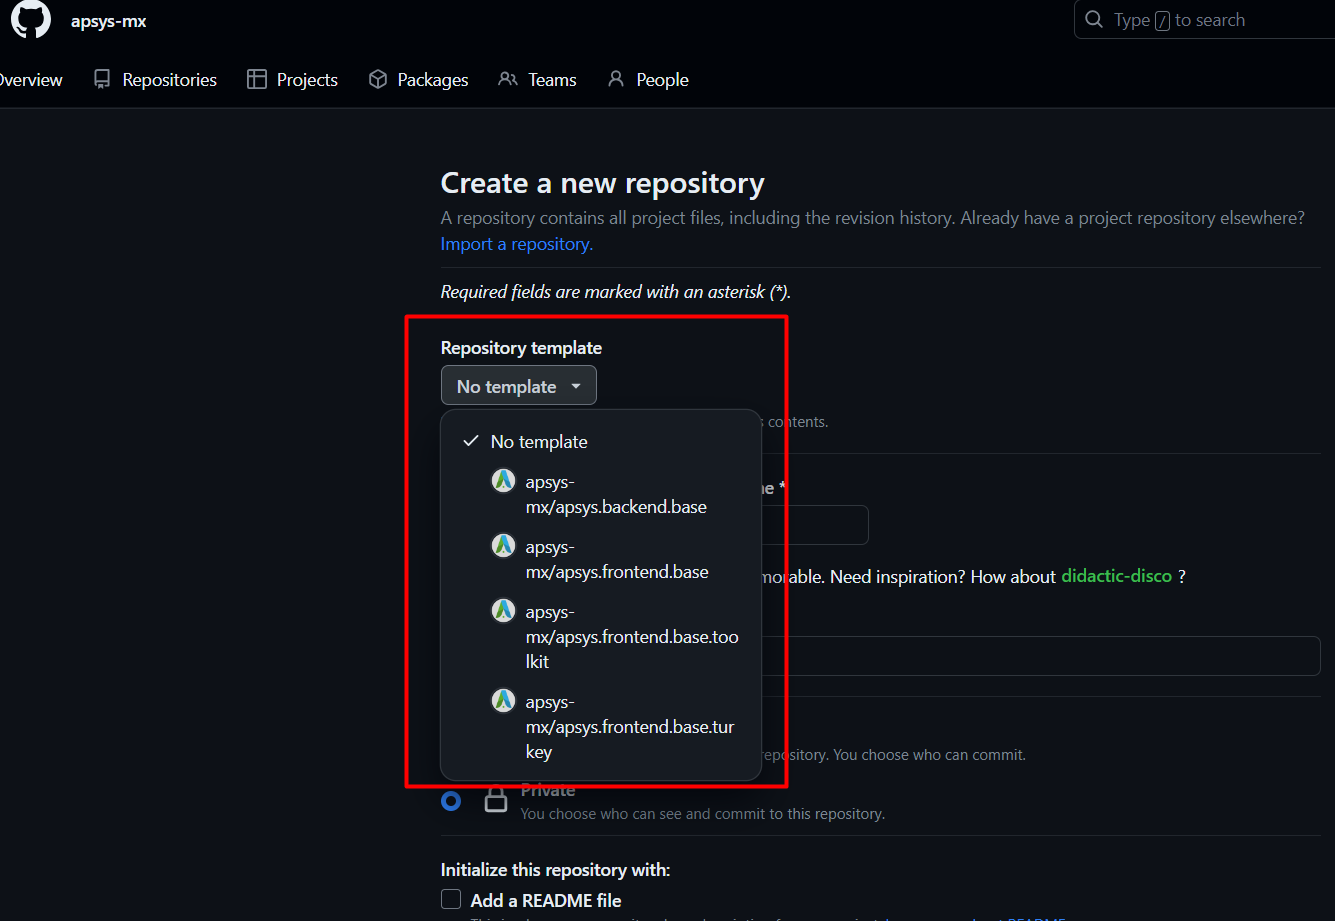The image size is (1335, 921).
Task: Click the lock icon beside Private
Action: click(496, 800)
